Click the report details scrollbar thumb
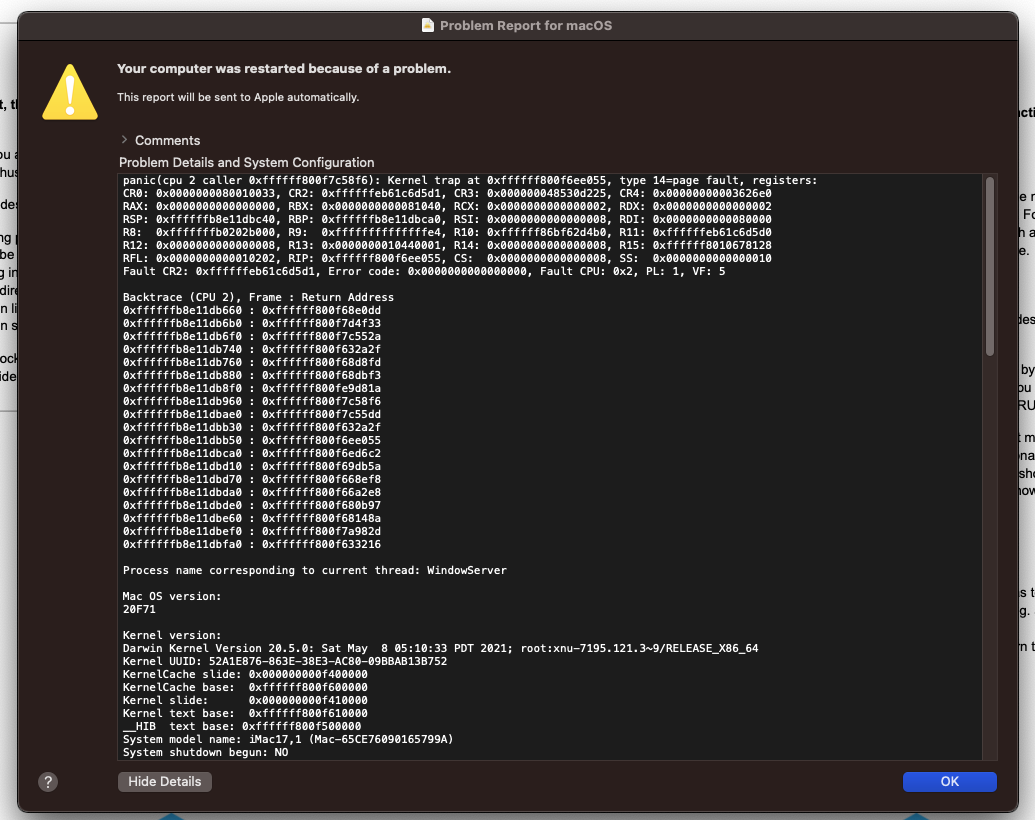This screenshot has width=1035, height=820. click(989, 267)
